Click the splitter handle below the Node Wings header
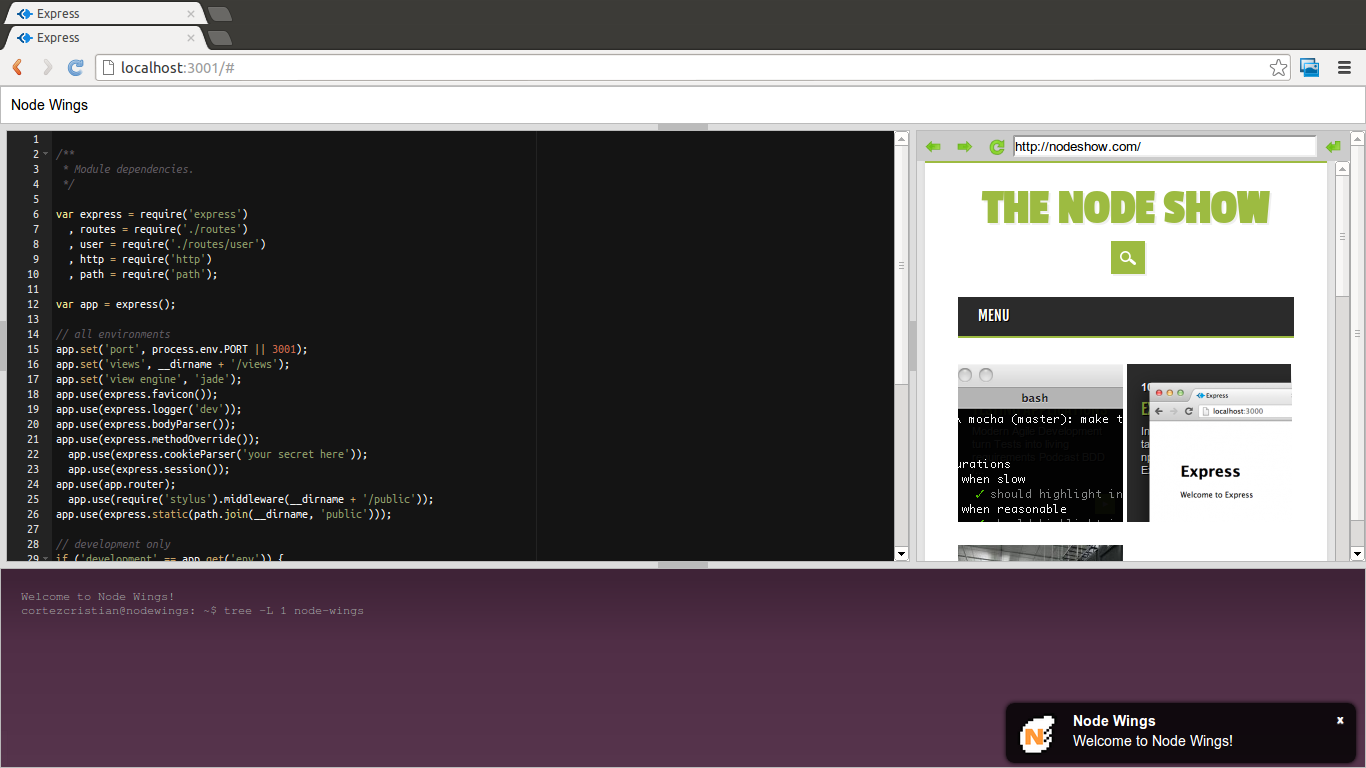This screenshot has height=768, width=1366. [x=683, y=127]
